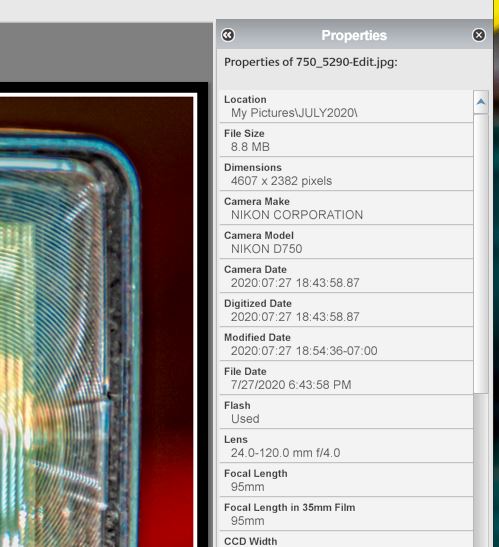Select the Lens 24.0-120.0 mm row
The width and height of the screenshot is (499, 547).
click(x=346, y=446)
